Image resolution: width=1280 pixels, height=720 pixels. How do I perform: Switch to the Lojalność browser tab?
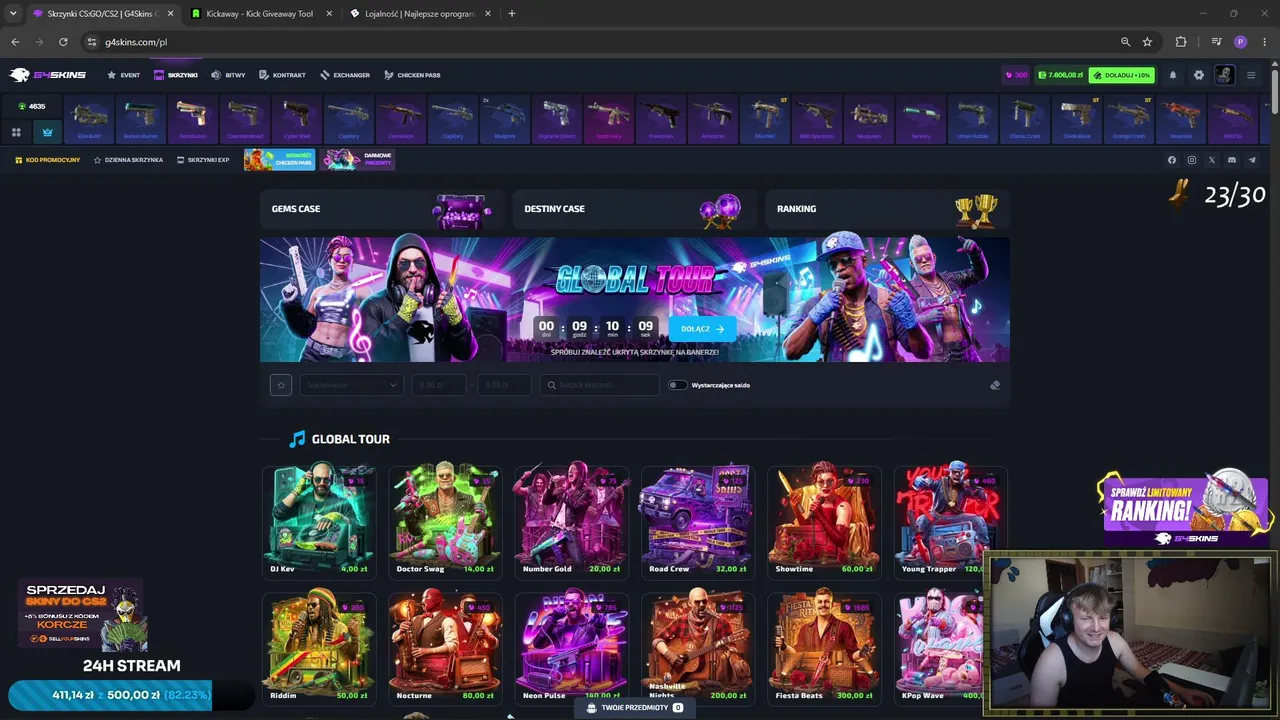click(x=420, y=14)
